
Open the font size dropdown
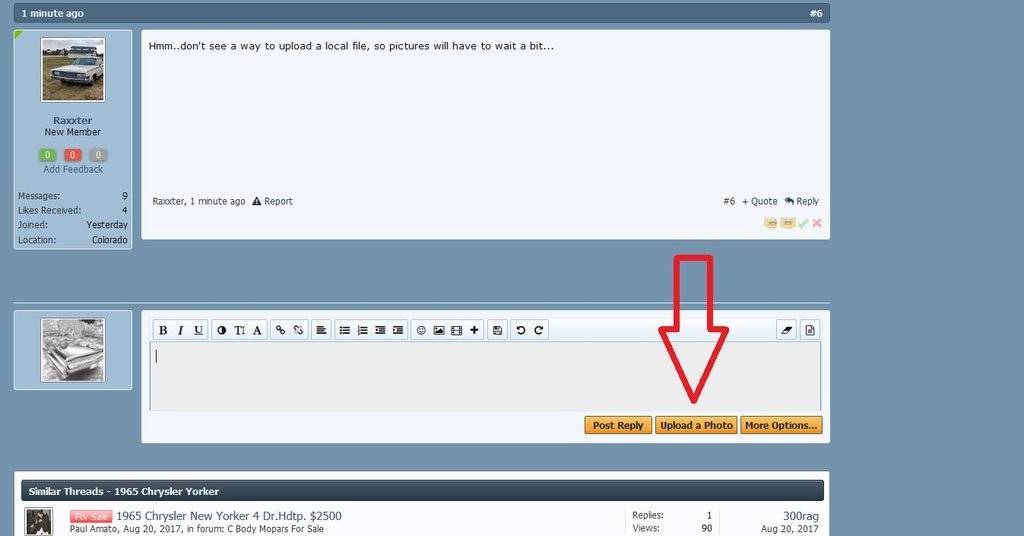coord(239,330)
